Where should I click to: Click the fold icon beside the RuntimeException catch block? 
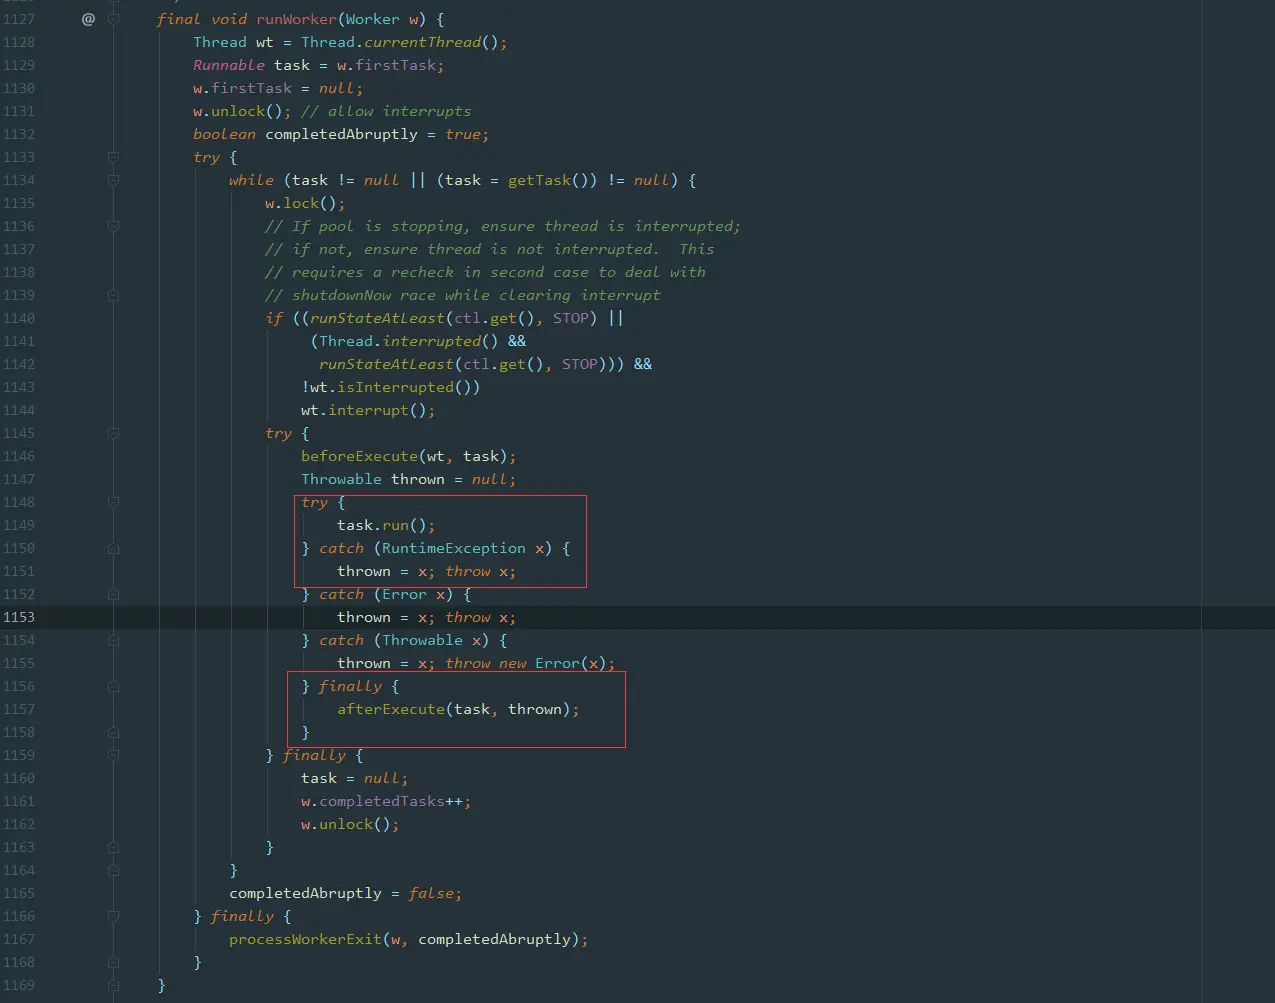point(112,548)
